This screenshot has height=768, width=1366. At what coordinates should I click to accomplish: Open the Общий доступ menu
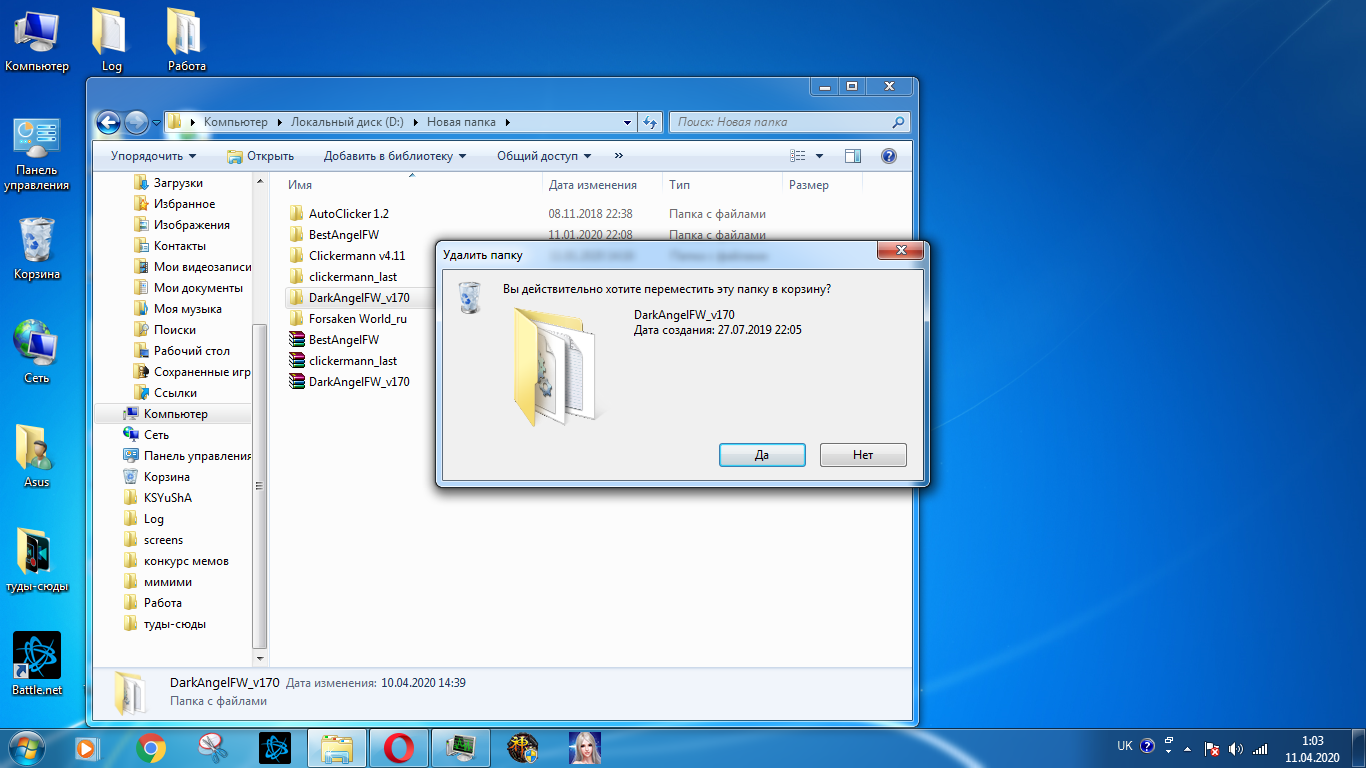544,156
